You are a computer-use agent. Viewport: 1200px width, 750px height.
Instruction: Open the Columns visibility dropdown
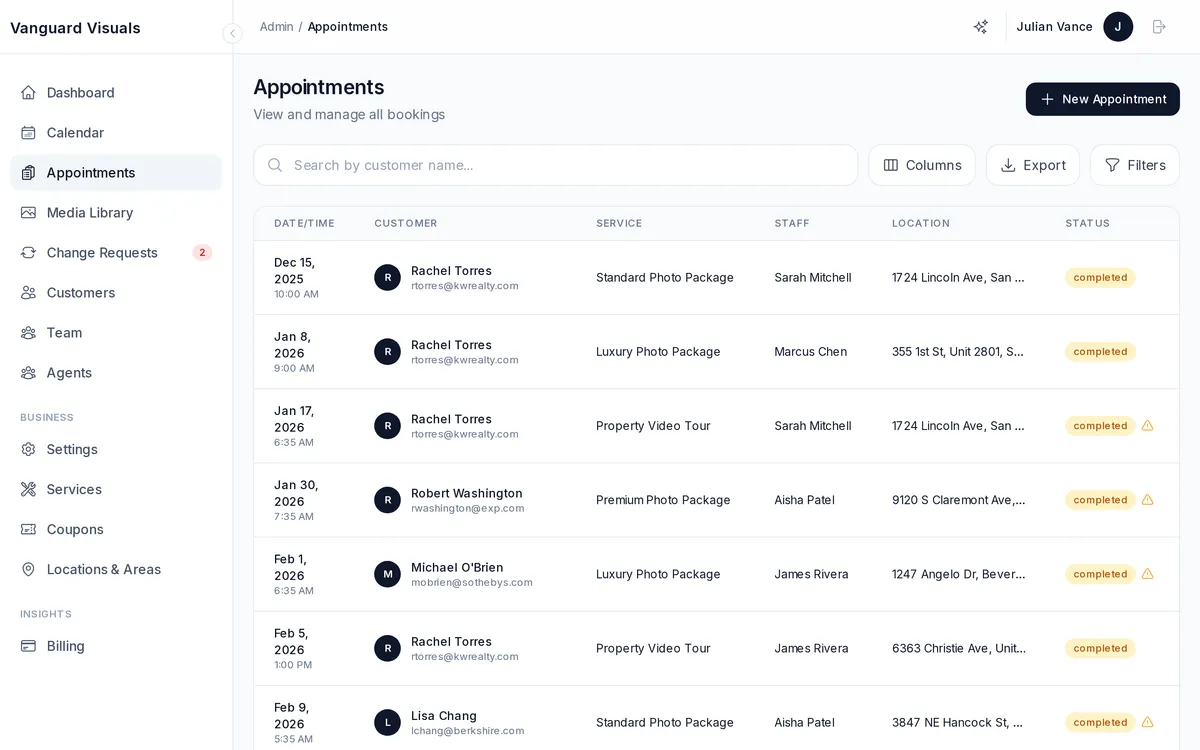(921, 165)
